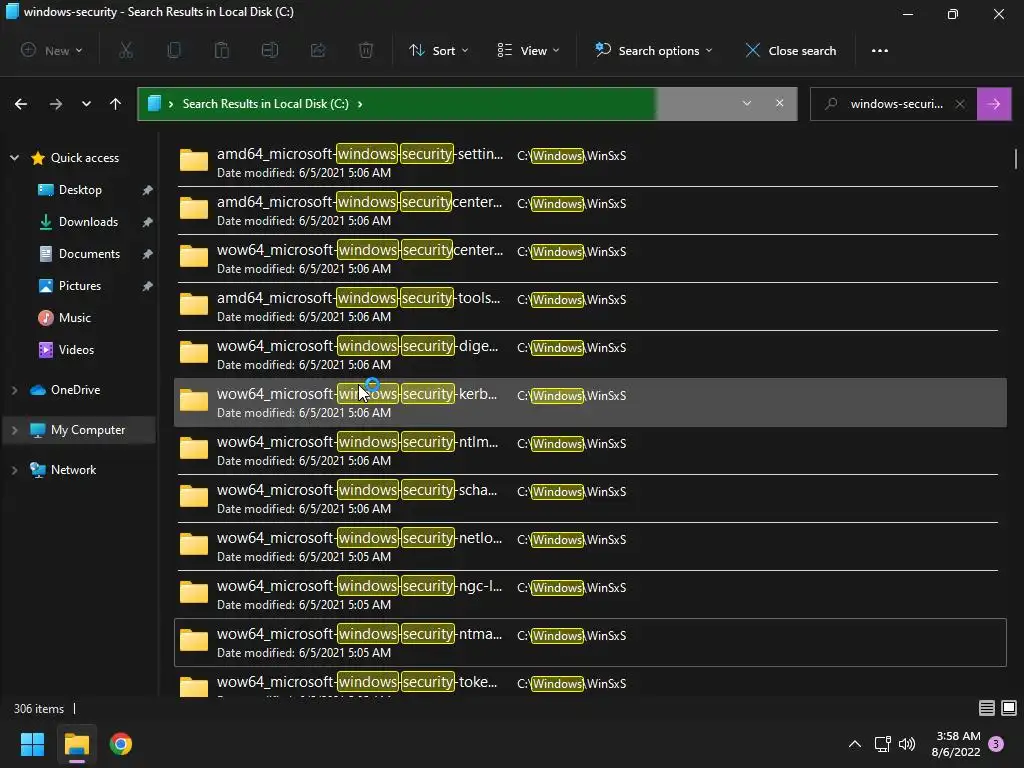
Task: Open notifications badge showing 3
Action: [x=996, y=744]
